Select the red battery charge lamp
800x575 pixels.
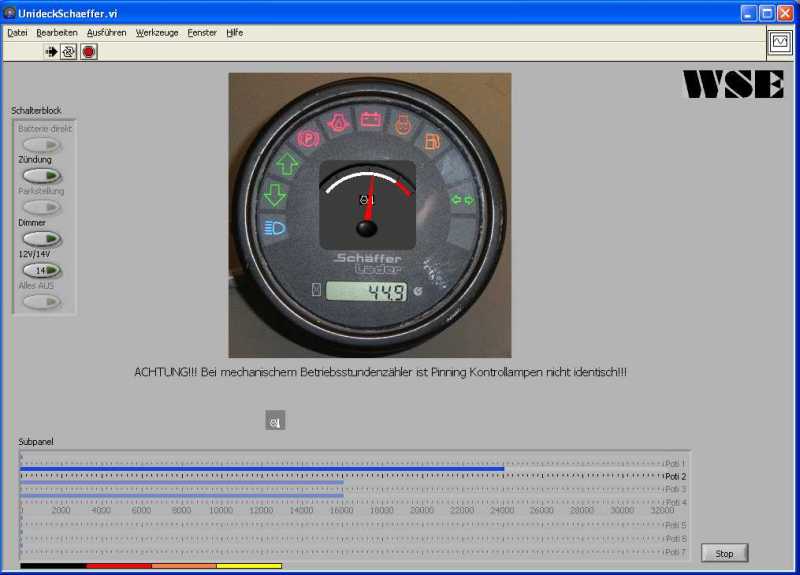pyautogui.click(x=370, y=119)
